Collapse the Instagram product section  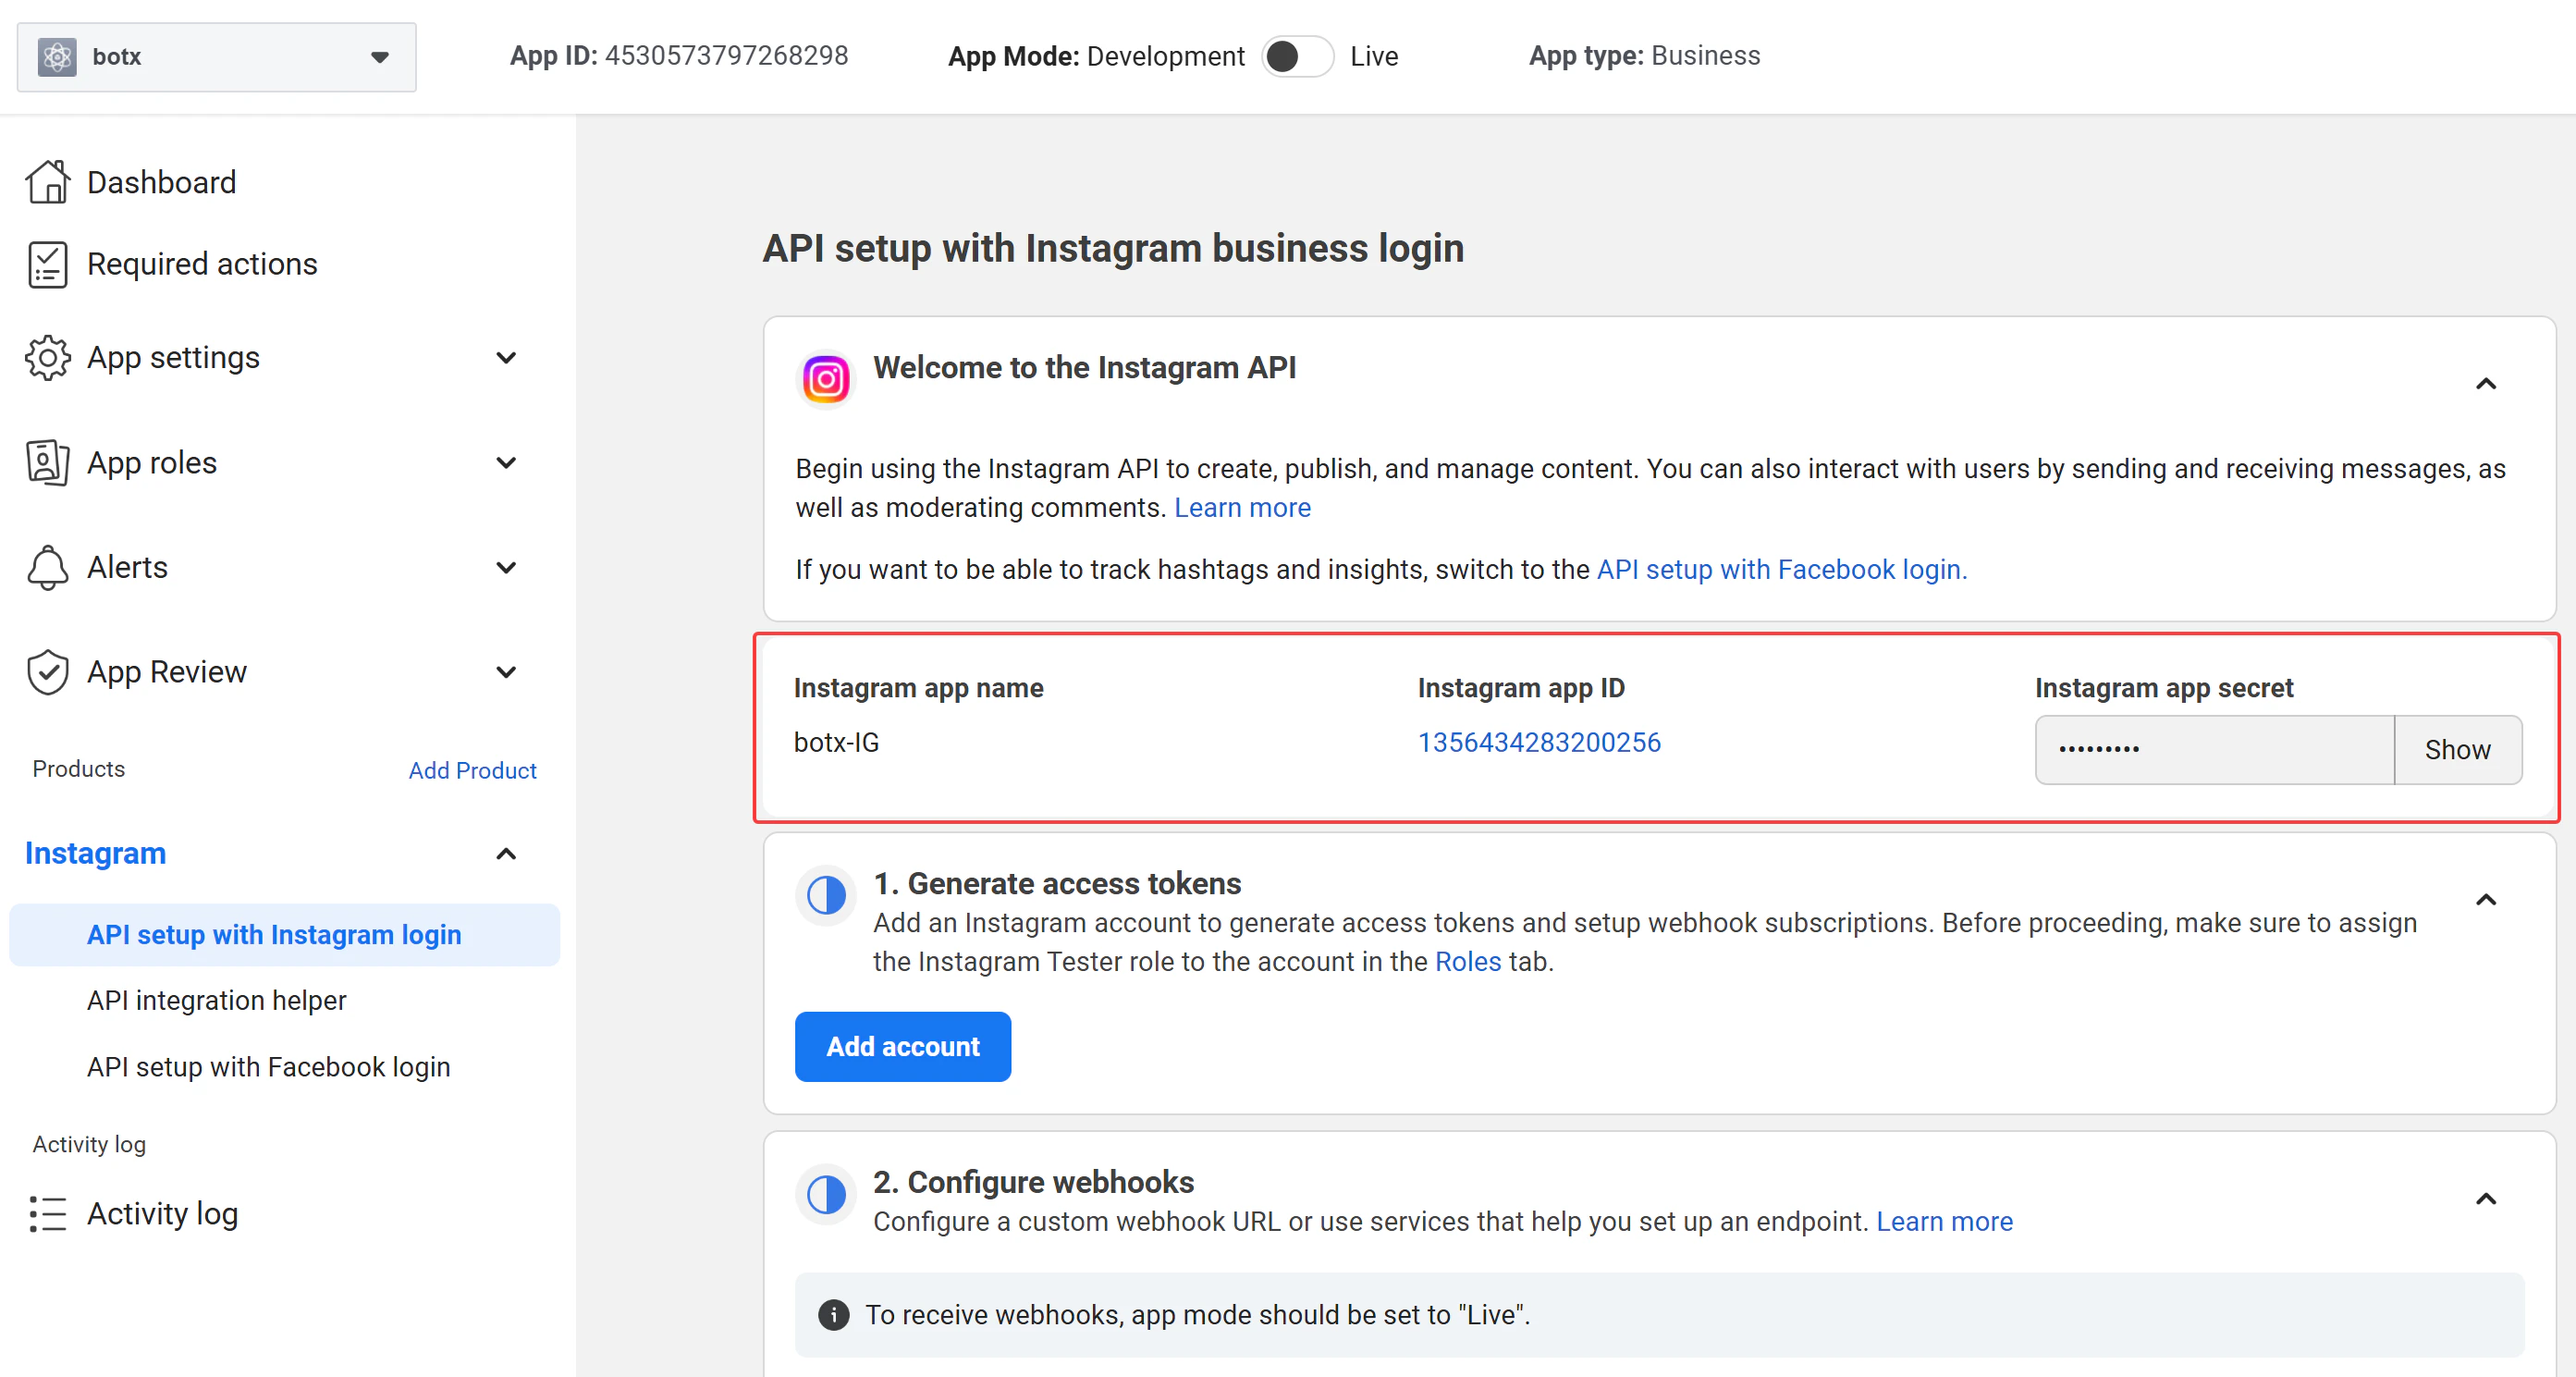(x=506, y=854)
